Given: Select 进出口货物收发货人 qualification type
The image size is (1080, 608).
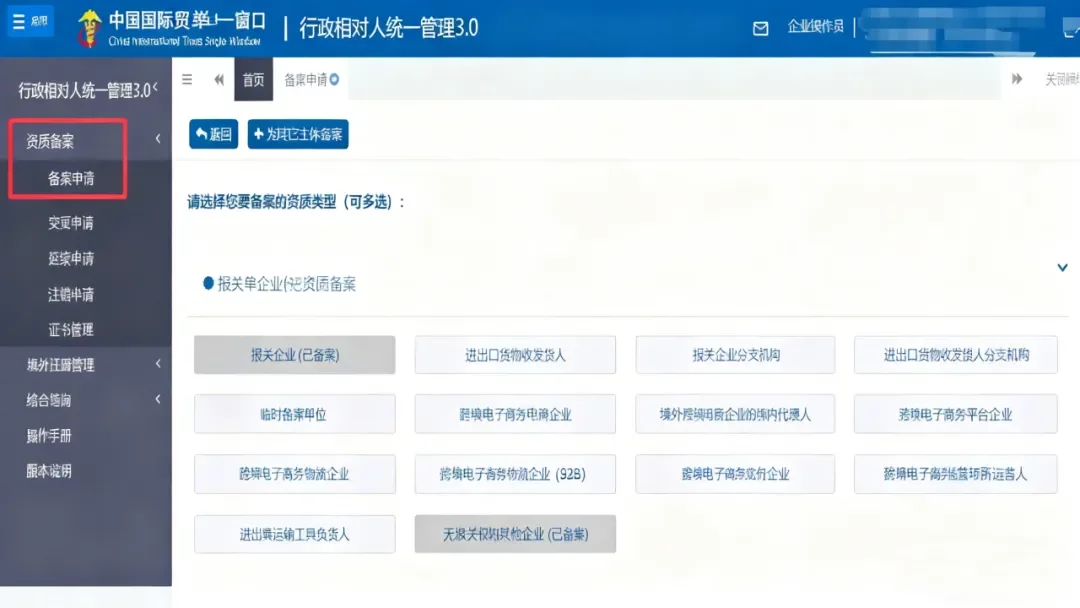Looking at the screenshot, I should pyautogui.click(x=515, y=354).
